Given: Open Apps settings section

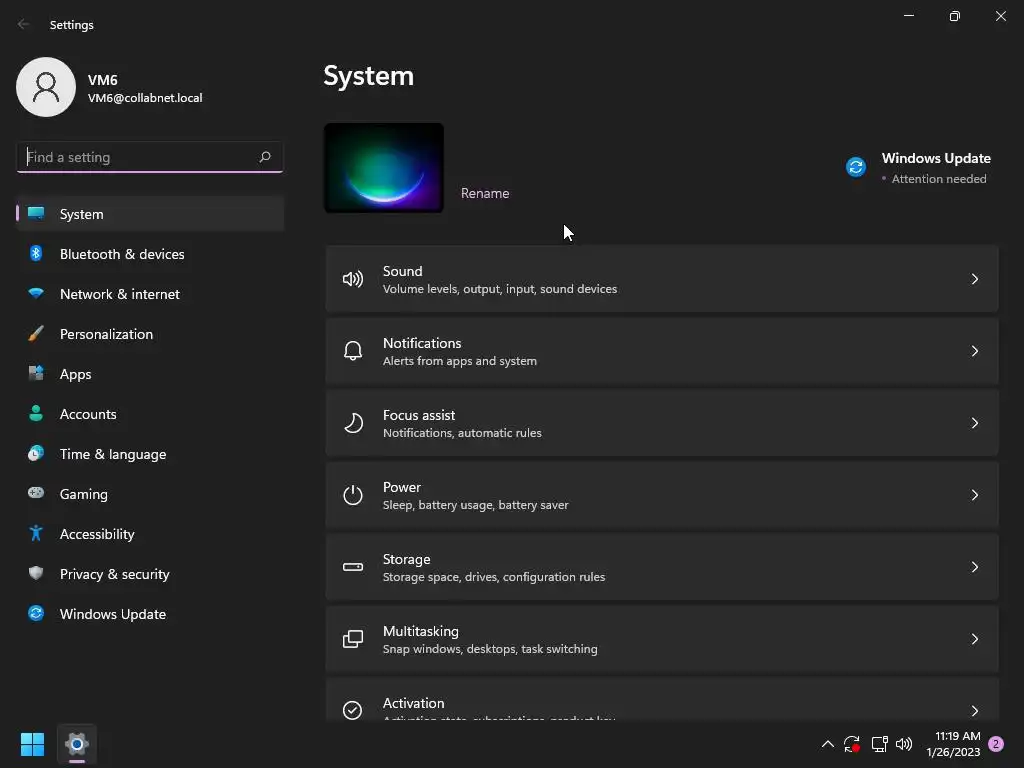Looking at the screenshot, I should coord(150,374).
